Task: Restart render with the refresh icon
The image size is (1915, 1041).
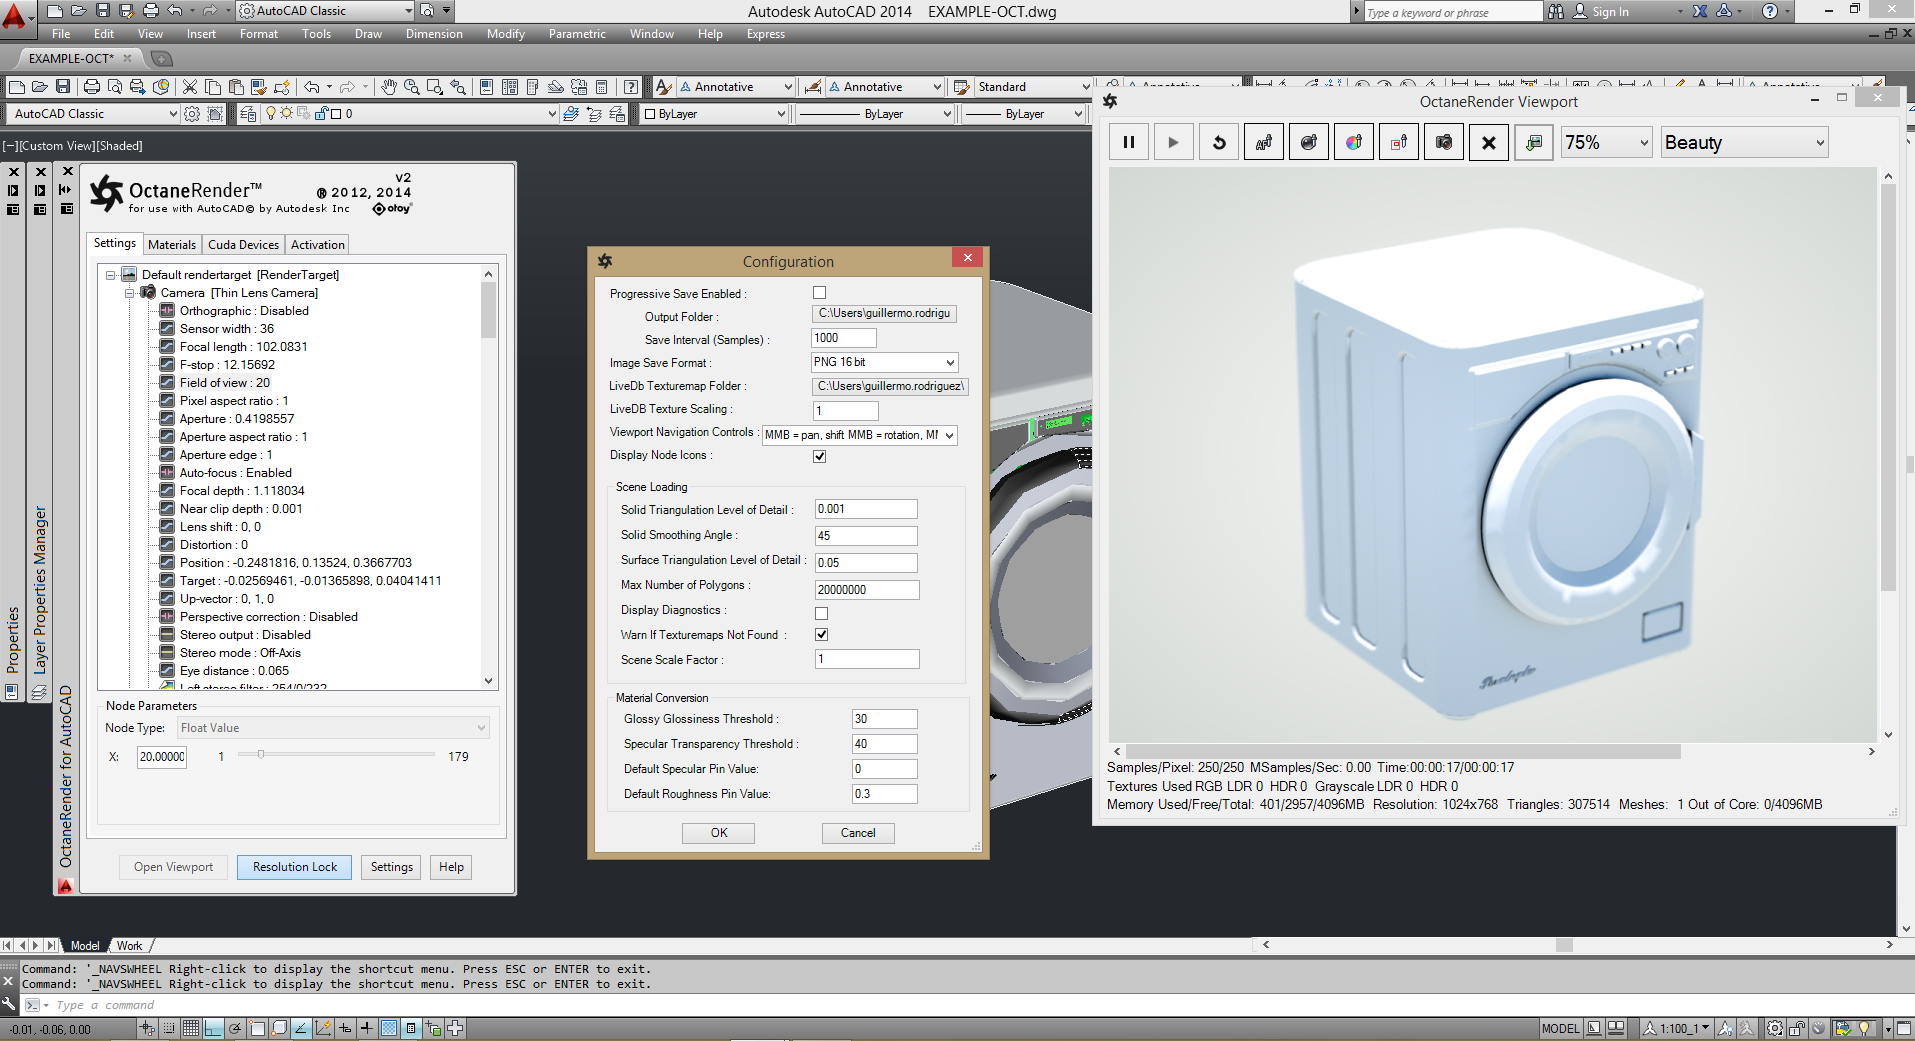Action: (1219, 143)
